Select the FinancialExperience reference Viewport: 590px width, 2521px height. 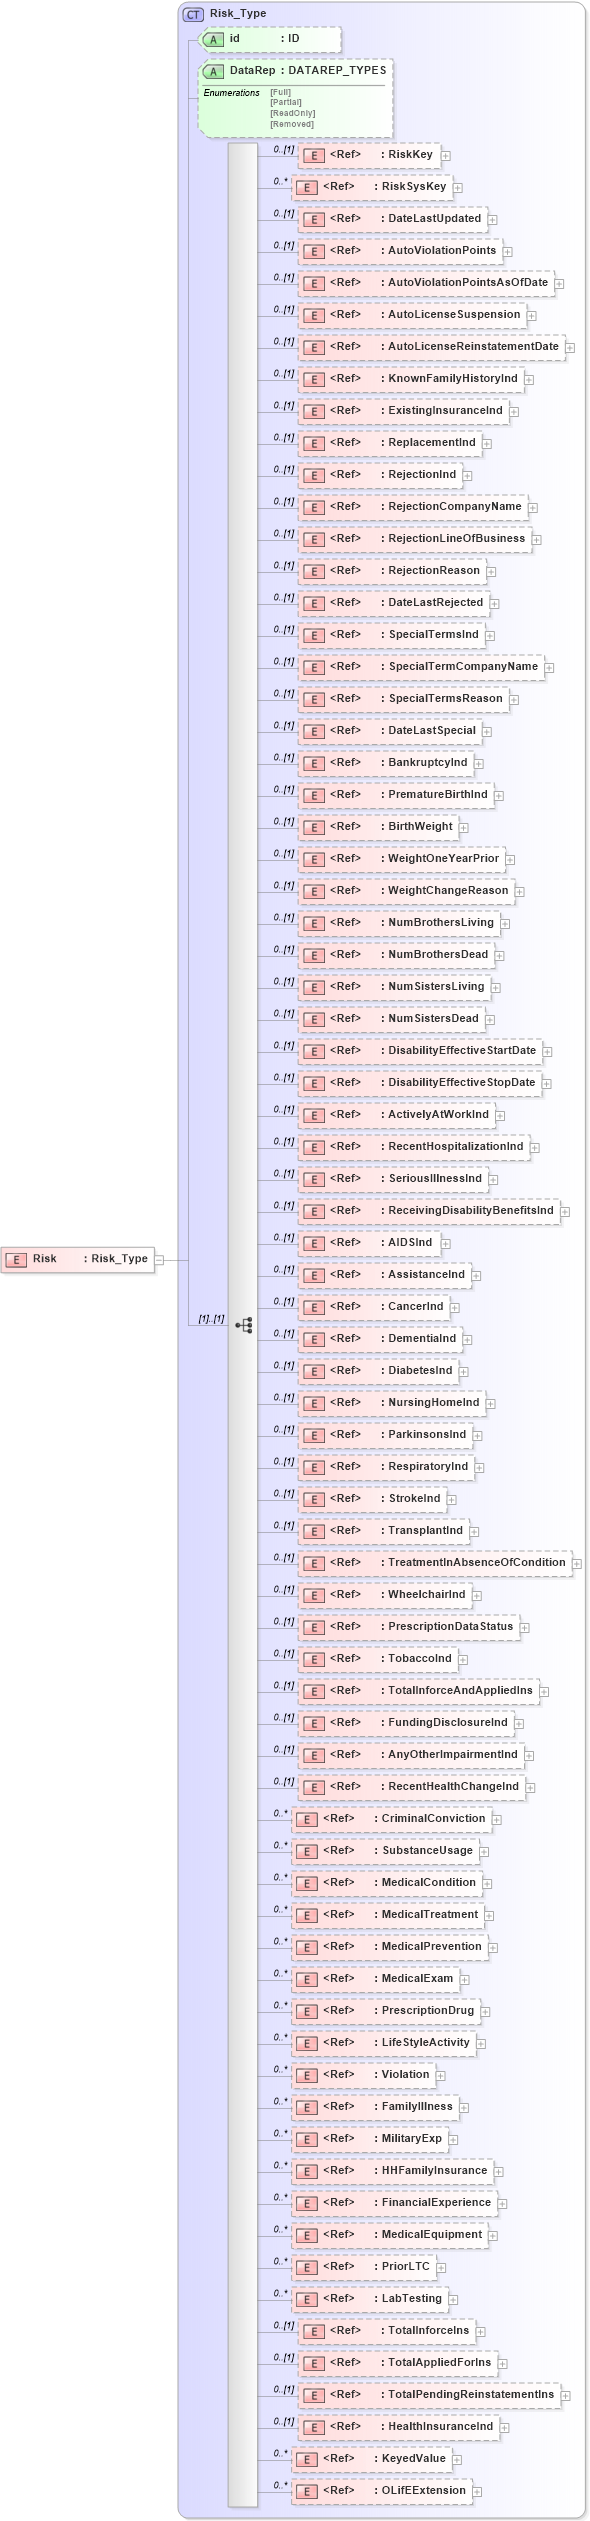[394, 2203]
